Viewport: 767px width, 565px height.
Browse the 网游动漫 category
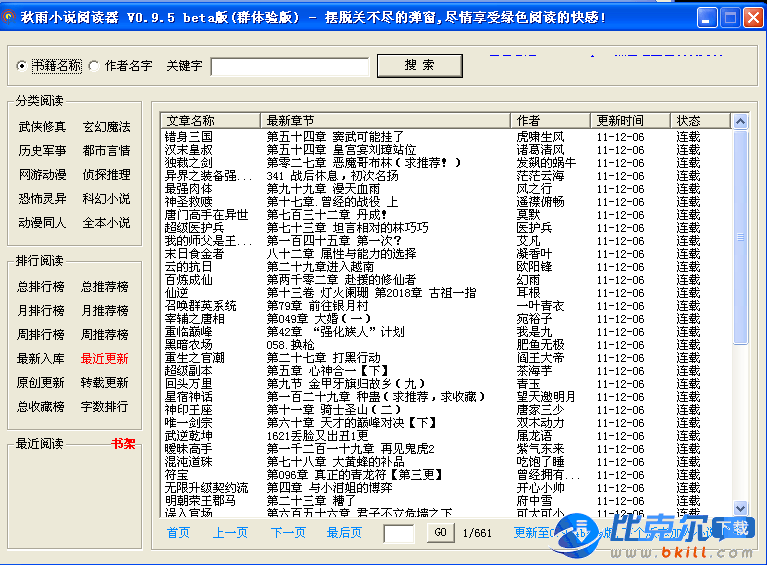coord(42,175)
